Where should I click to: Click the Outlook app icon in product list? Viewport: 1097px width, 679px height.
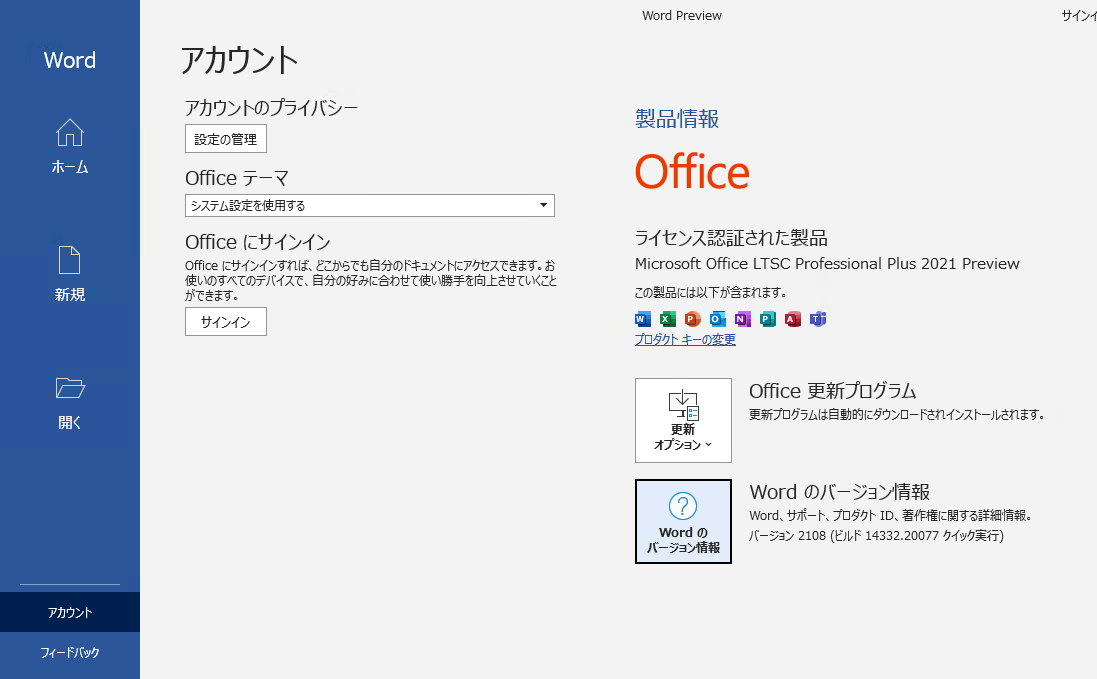click(718, 320)
